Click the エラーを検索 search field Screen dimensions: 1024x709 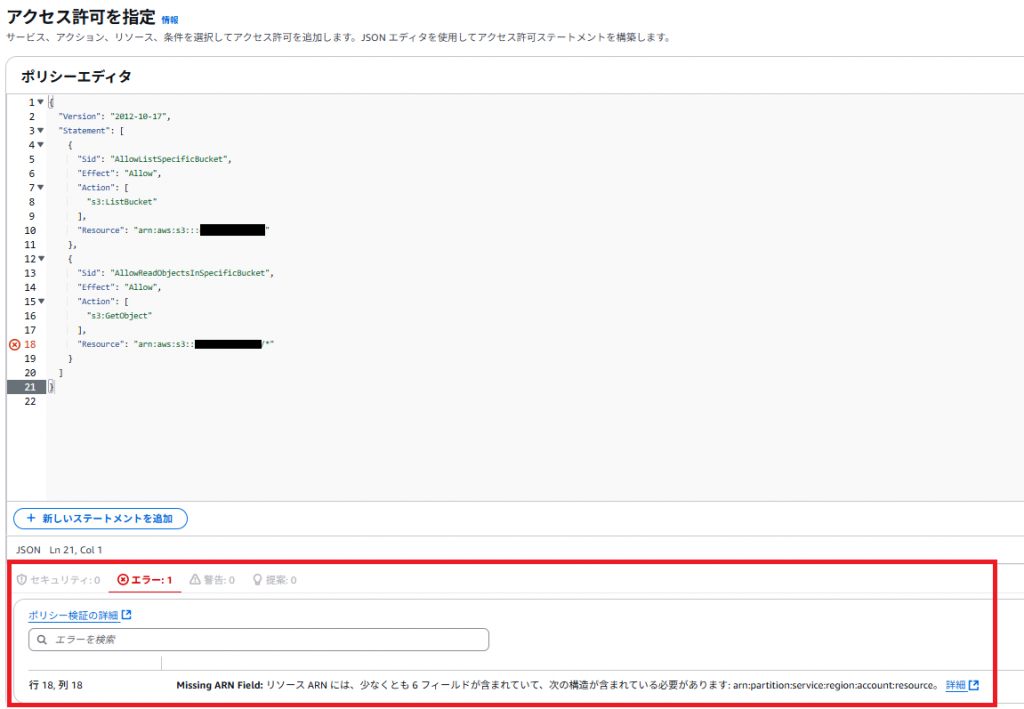258,639
